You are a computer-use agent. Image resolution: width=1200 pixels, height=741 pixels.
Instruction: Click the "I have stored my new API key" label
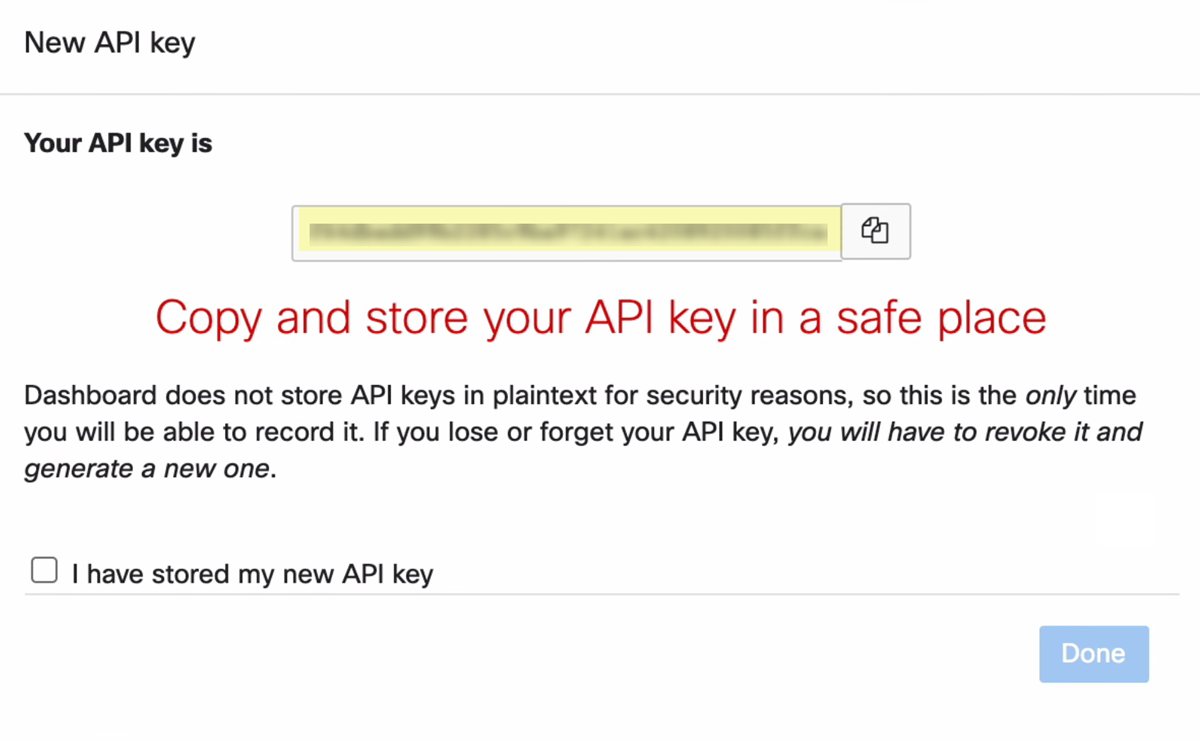(x=252, y=574)
